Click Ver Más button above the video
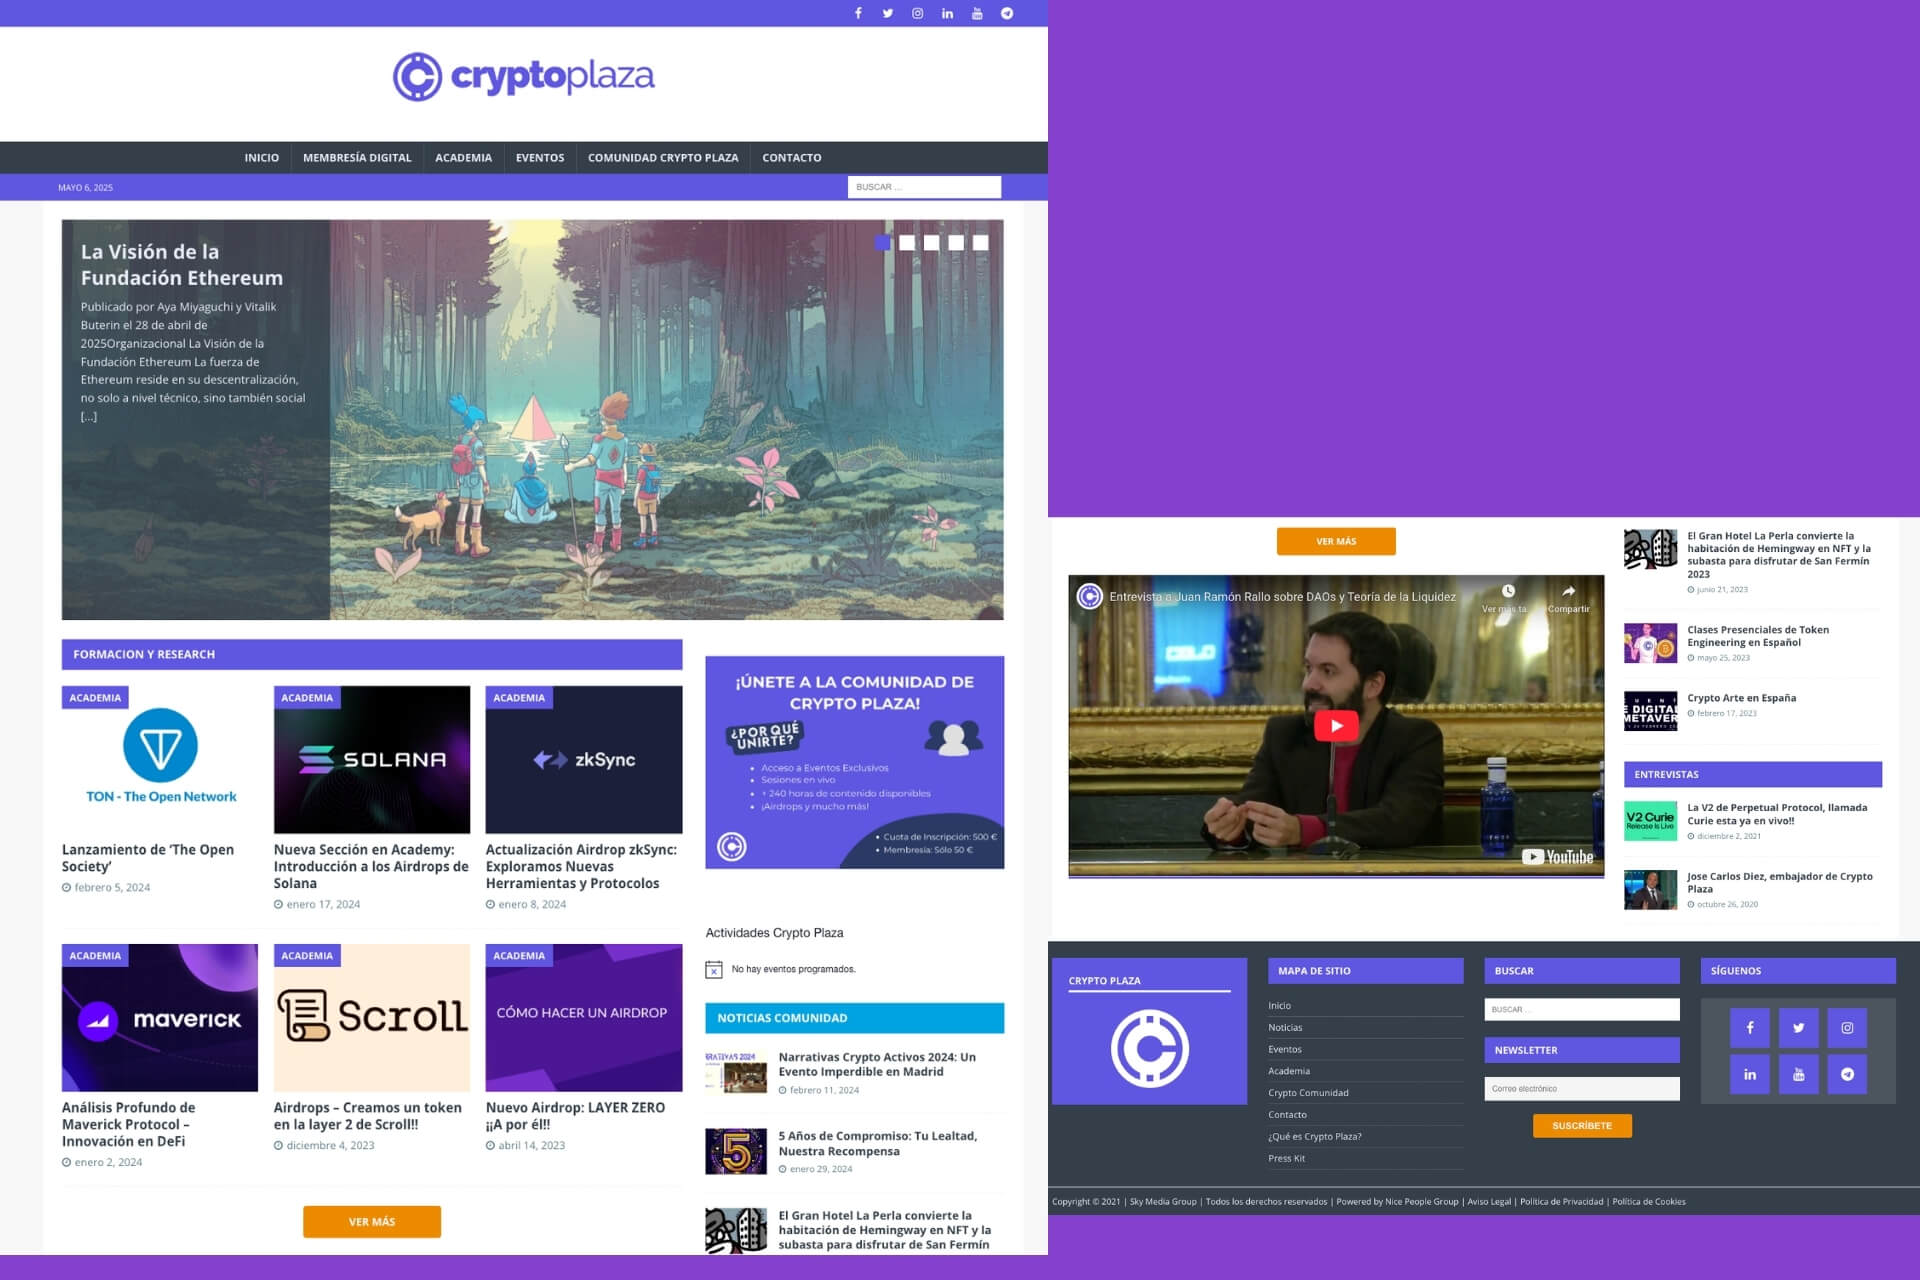The height and width of the screenshot is (1280, 1920). pos(1336,541)
